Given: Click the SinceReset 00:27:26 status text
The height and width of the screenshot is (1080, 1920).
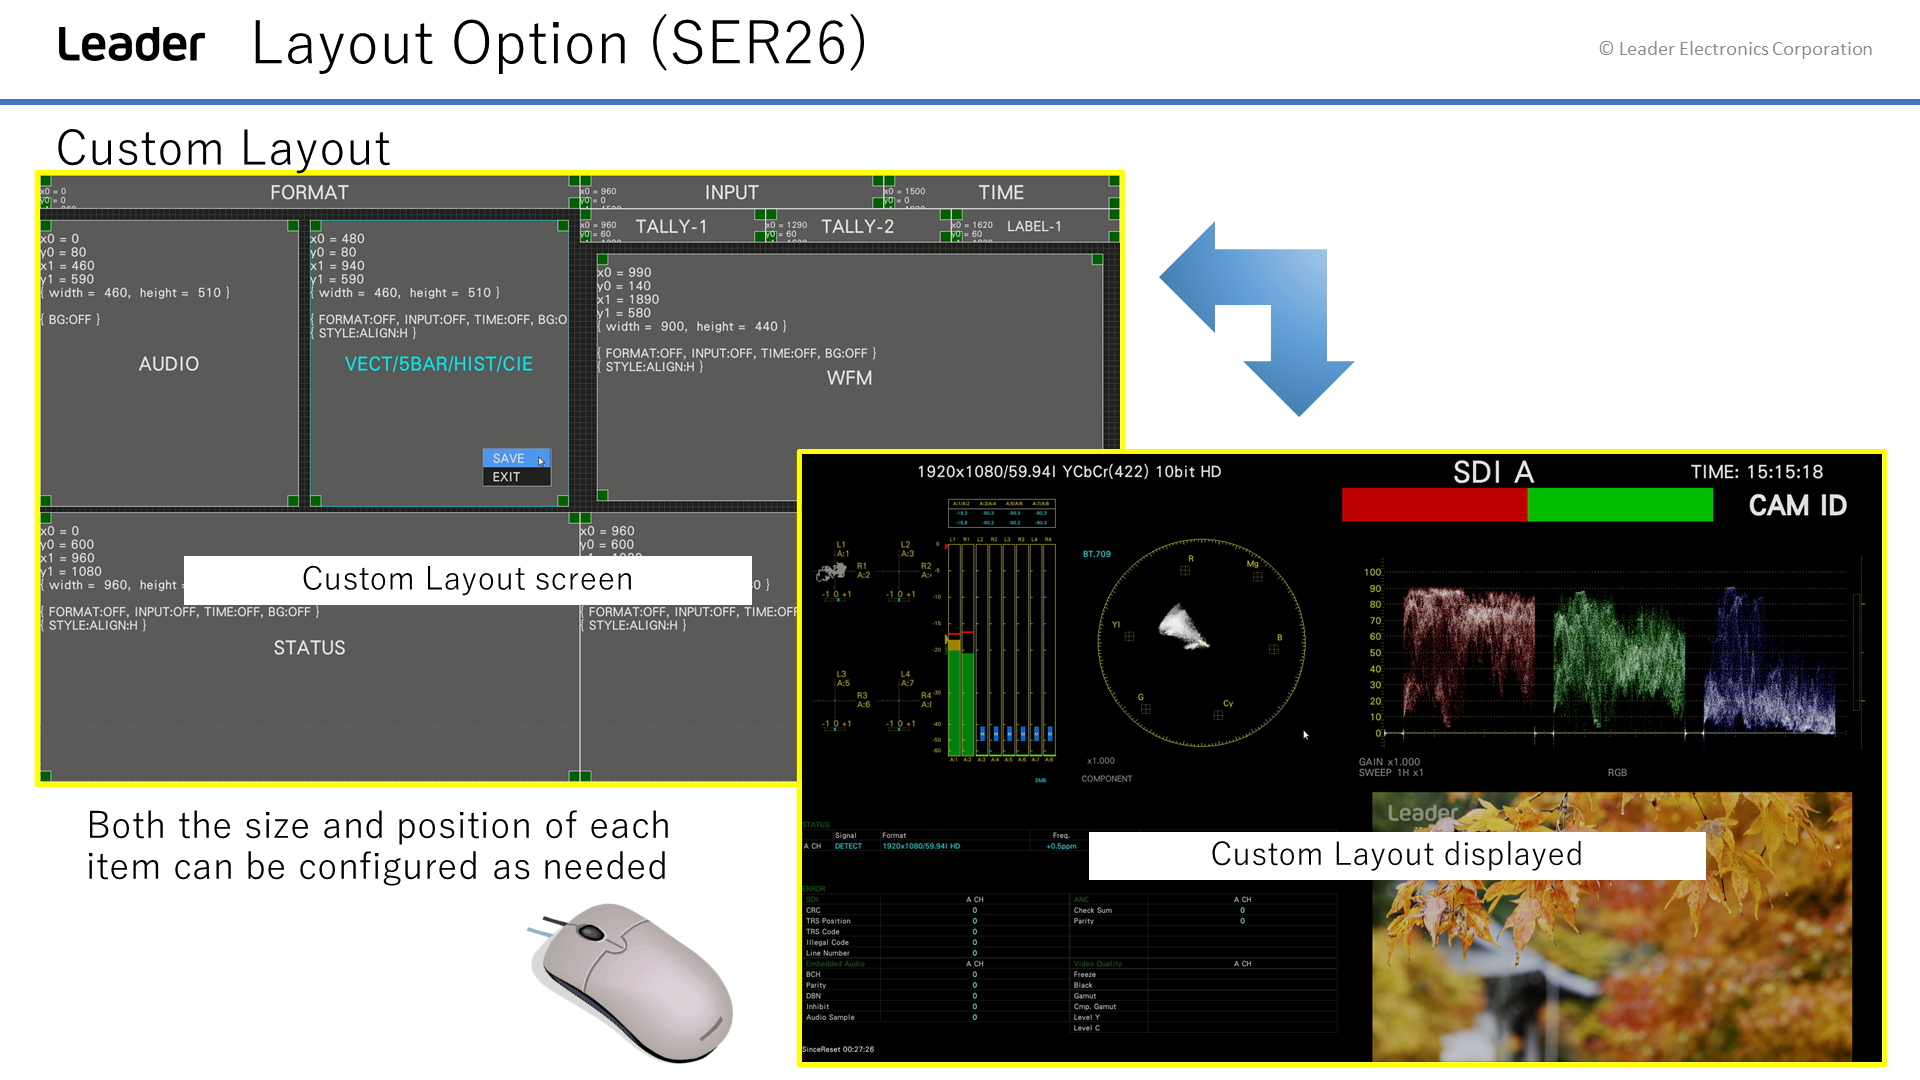Looking at the screenshot, I should click(x=838, y=1050).
